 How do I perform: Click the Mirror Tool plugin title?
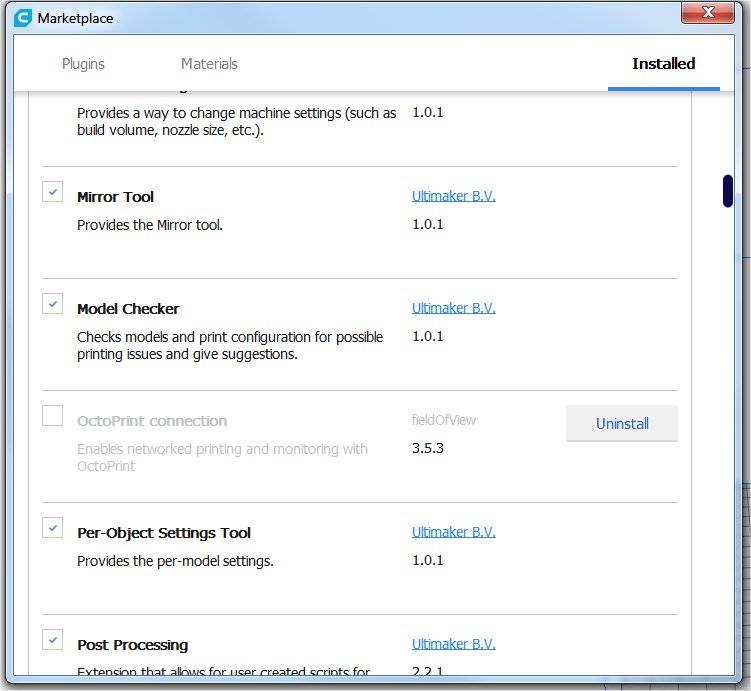point(115,197)
